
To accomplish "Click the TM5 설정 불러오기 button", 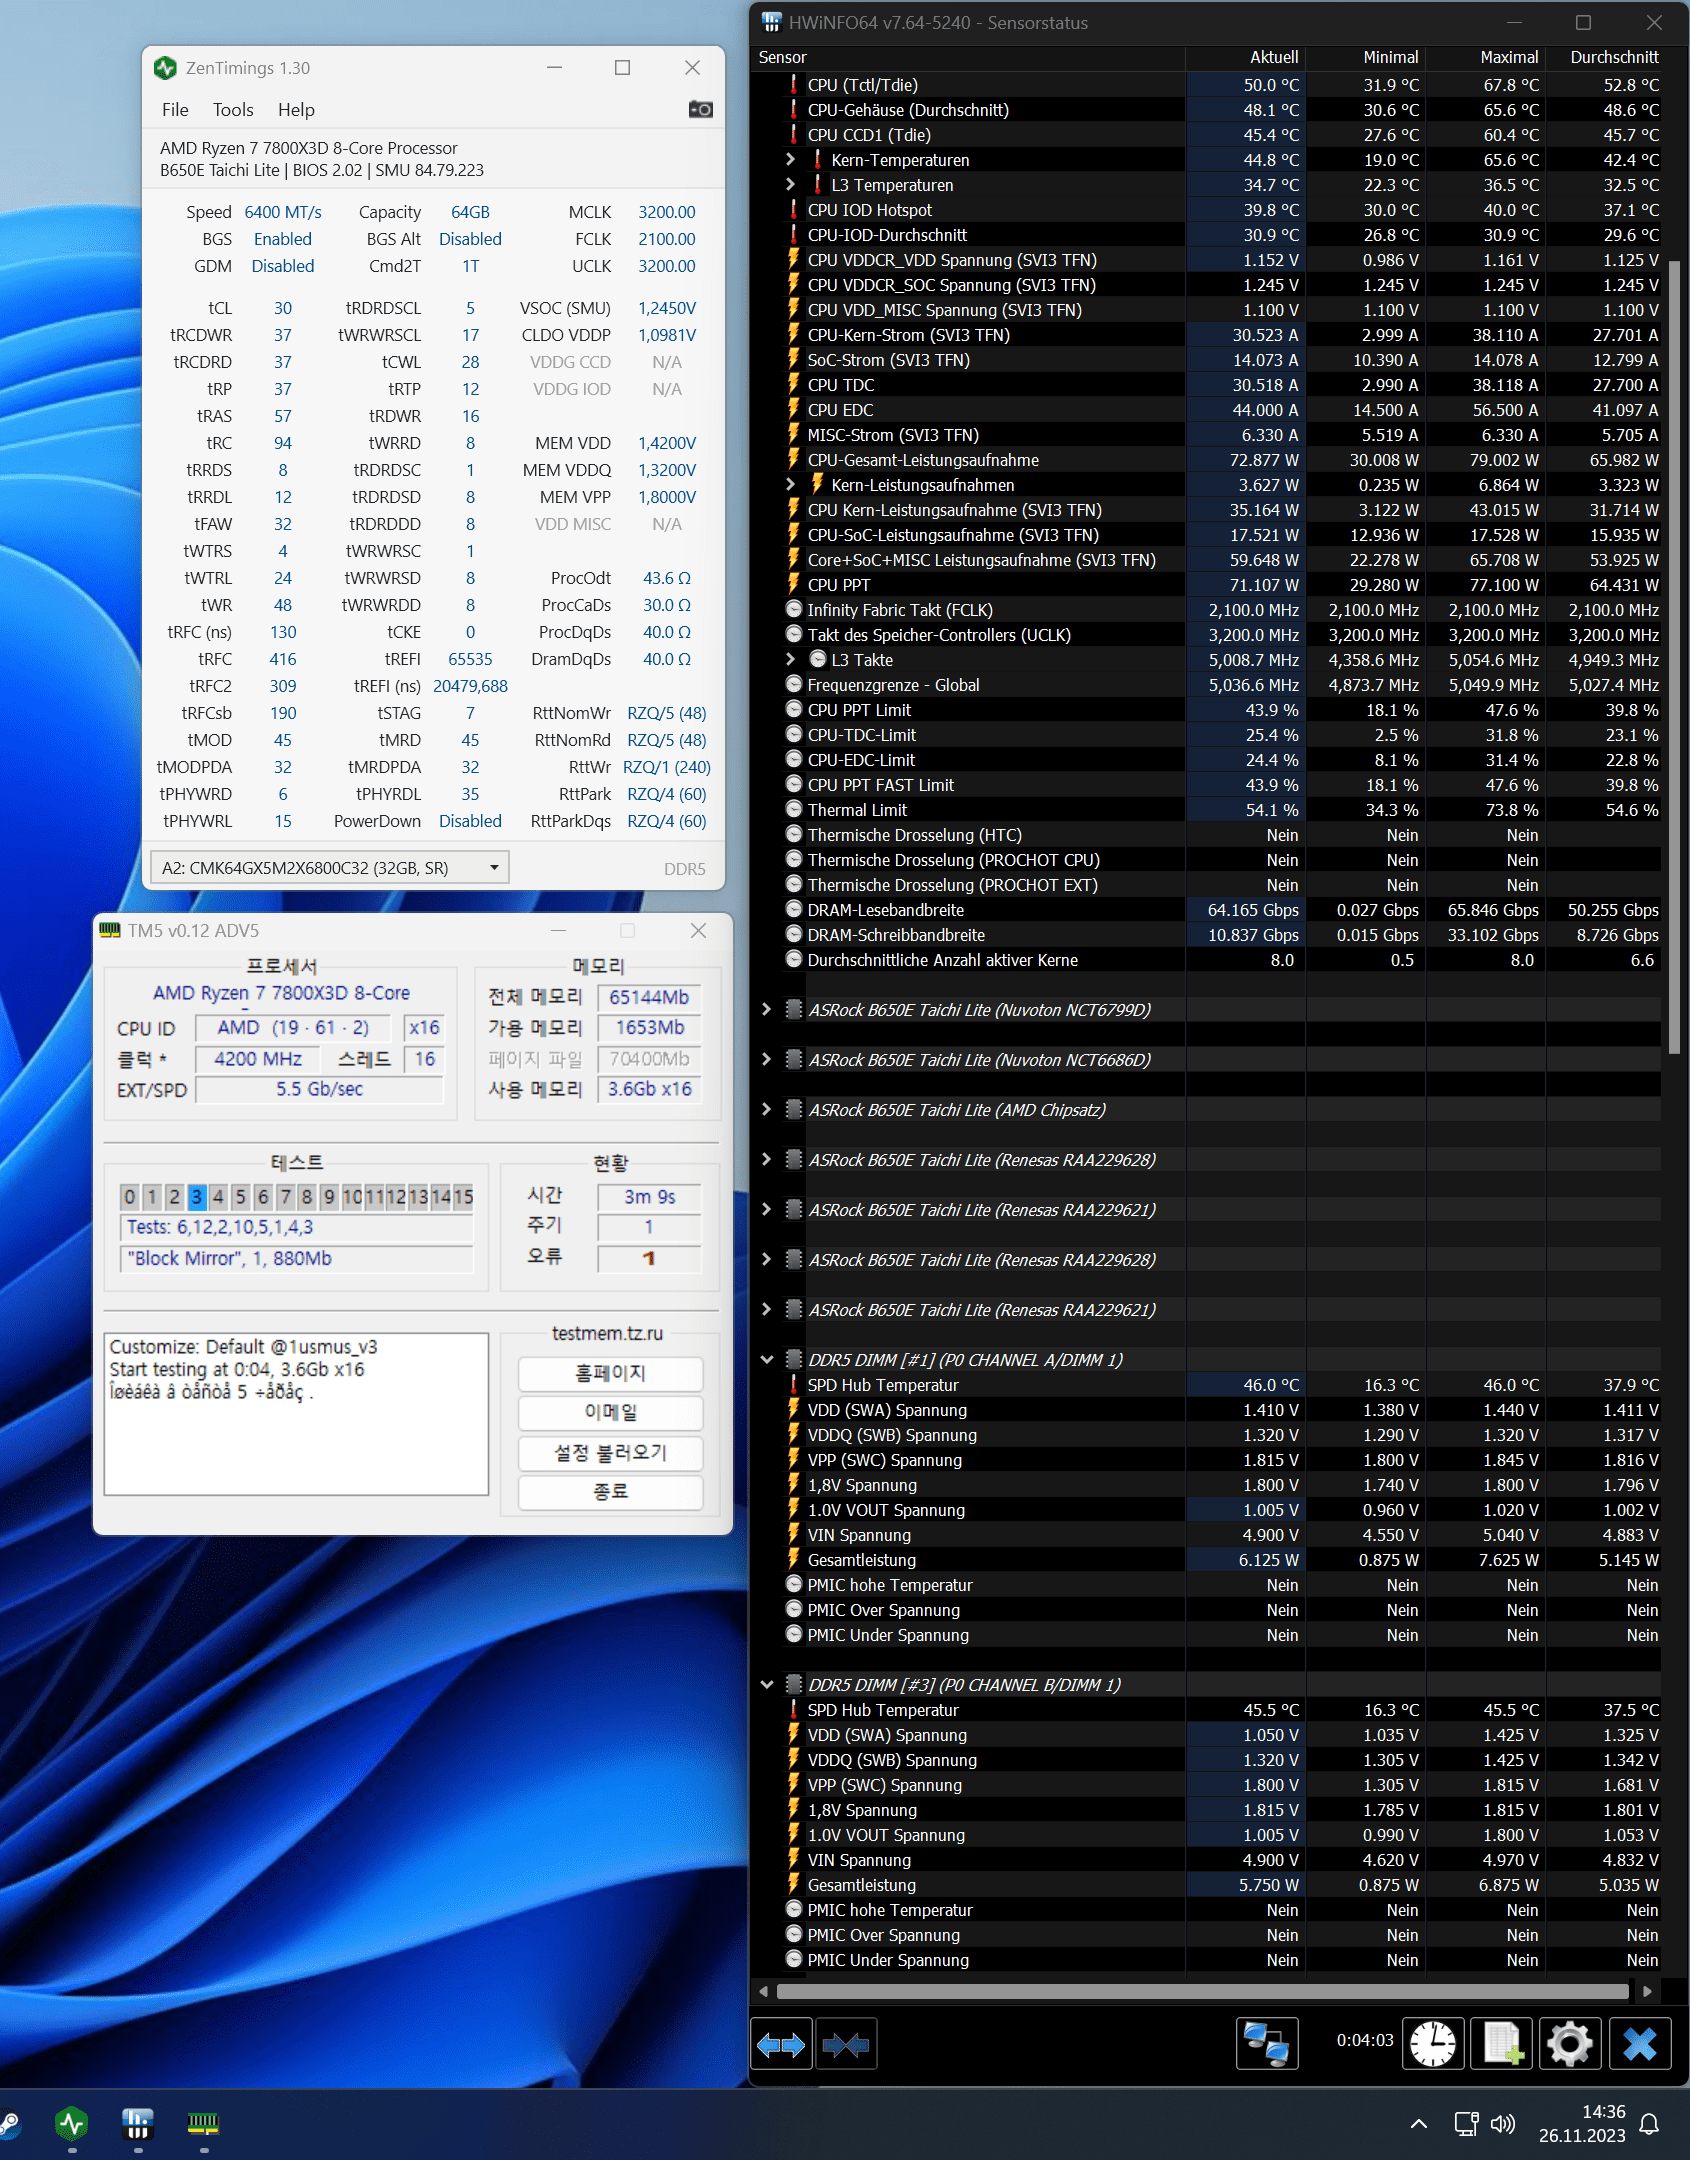I will [x=610, y=1453].
